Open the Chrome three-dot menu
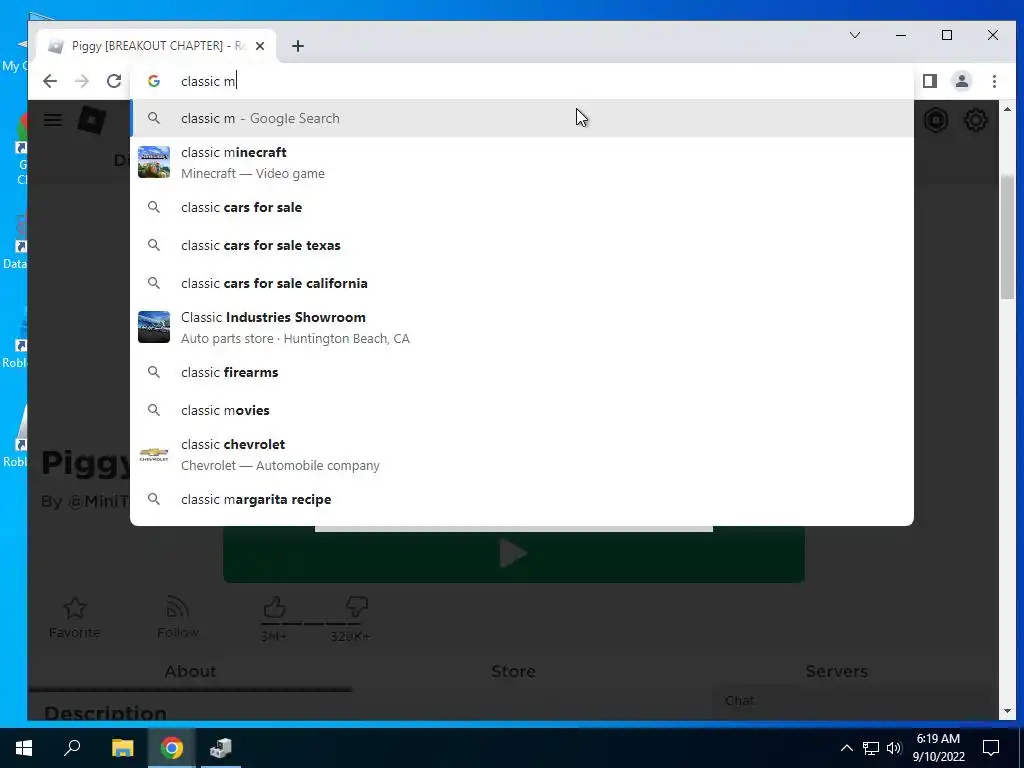 994,81
